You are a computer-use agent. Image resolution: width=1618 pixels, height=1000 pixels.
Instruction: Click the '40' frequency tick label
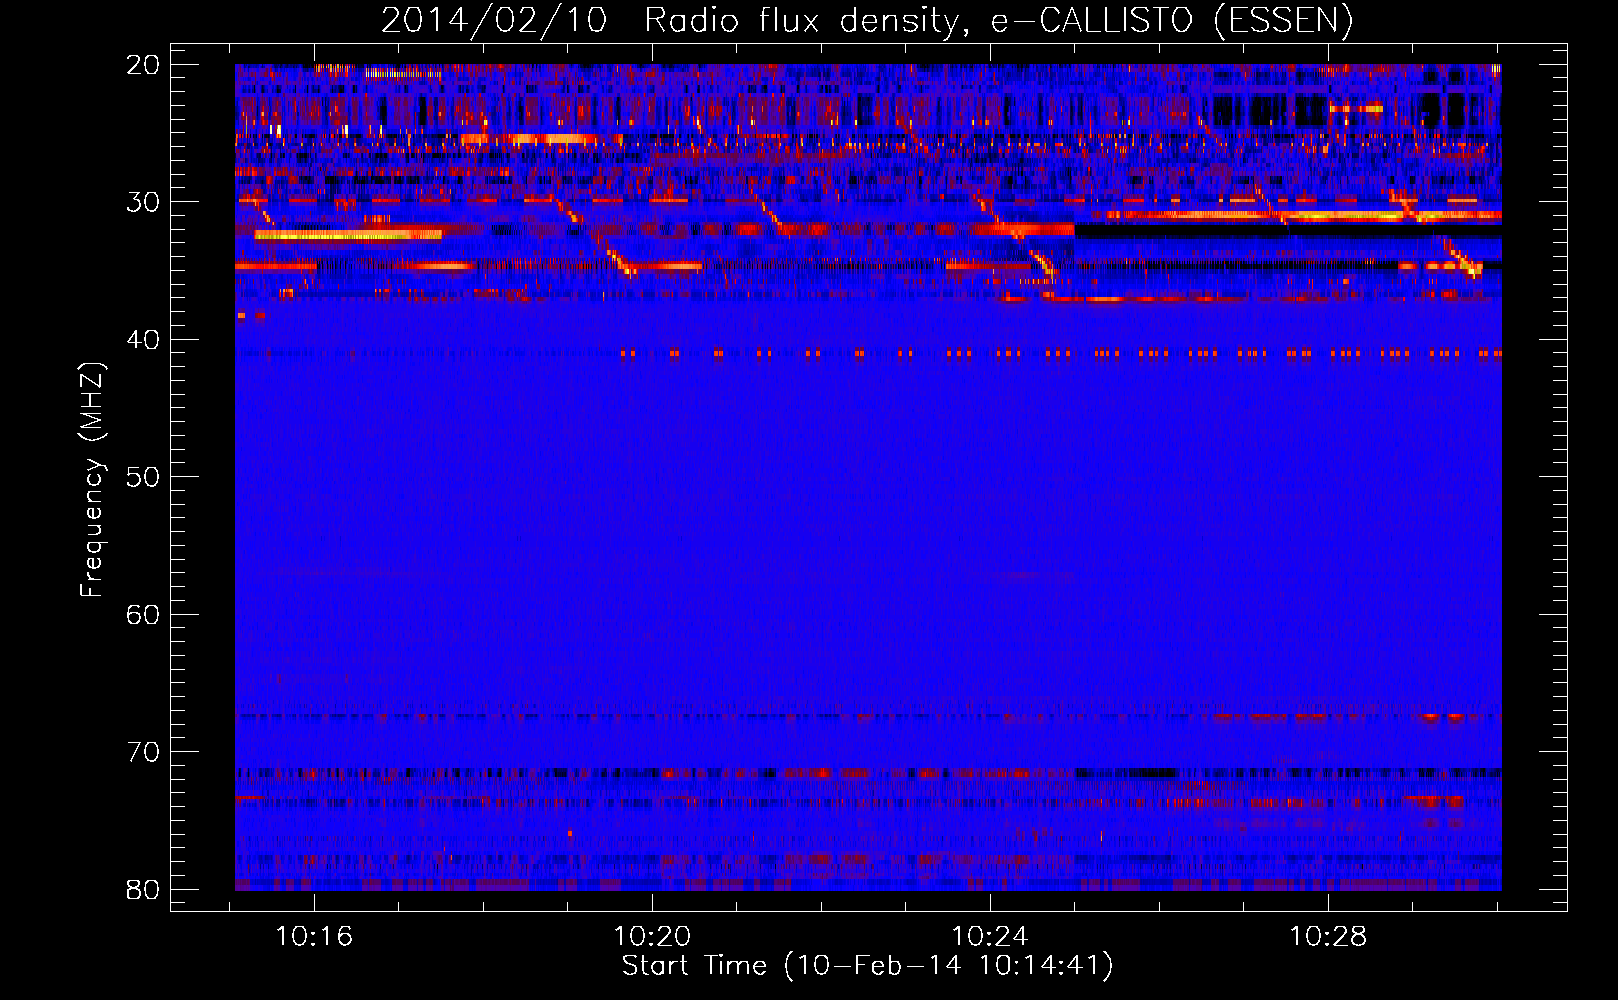point(143,340)
